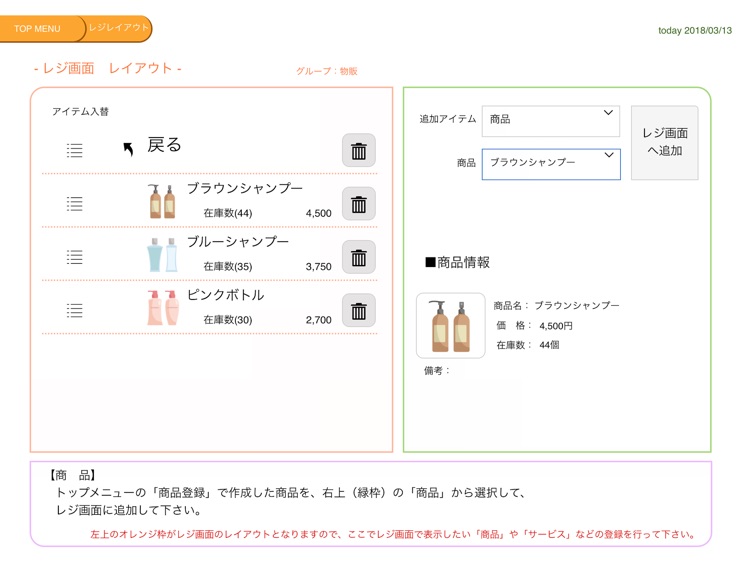
Task: Grab the reorder handle of ピンクボトル row
Action: [75, 310]
